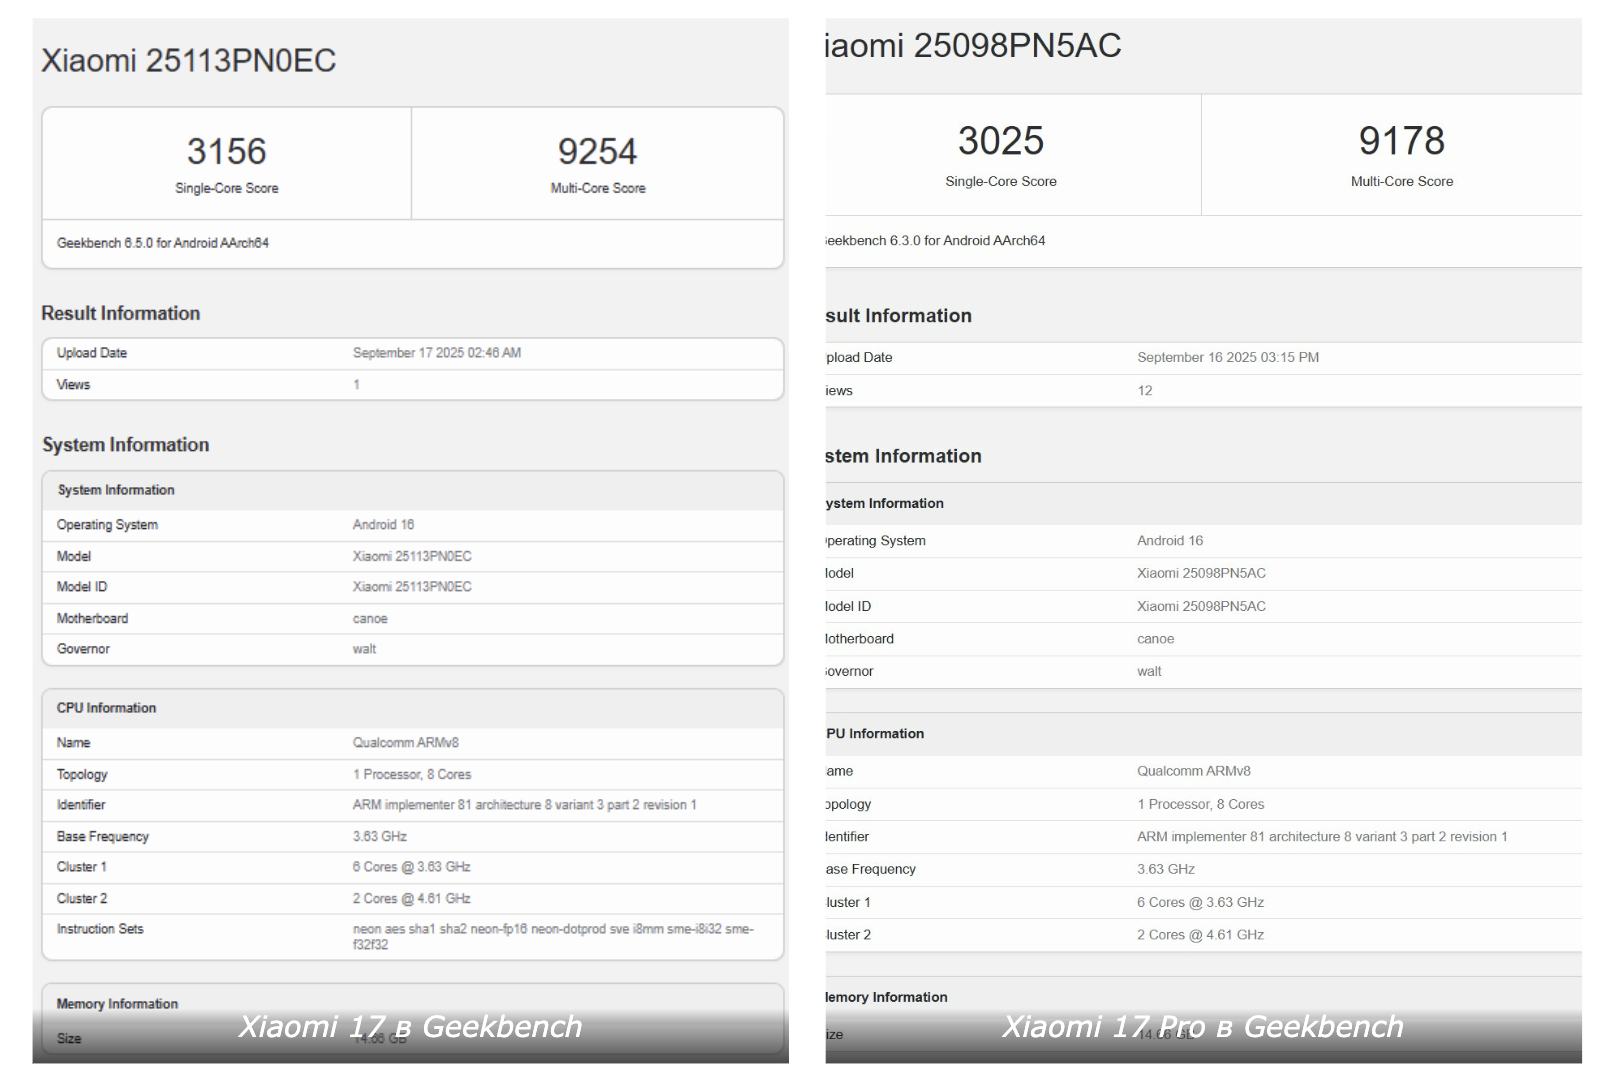Click the CPU Information header in left panel
This screenshot has height=1088, width=1622.
click(106, 708)
